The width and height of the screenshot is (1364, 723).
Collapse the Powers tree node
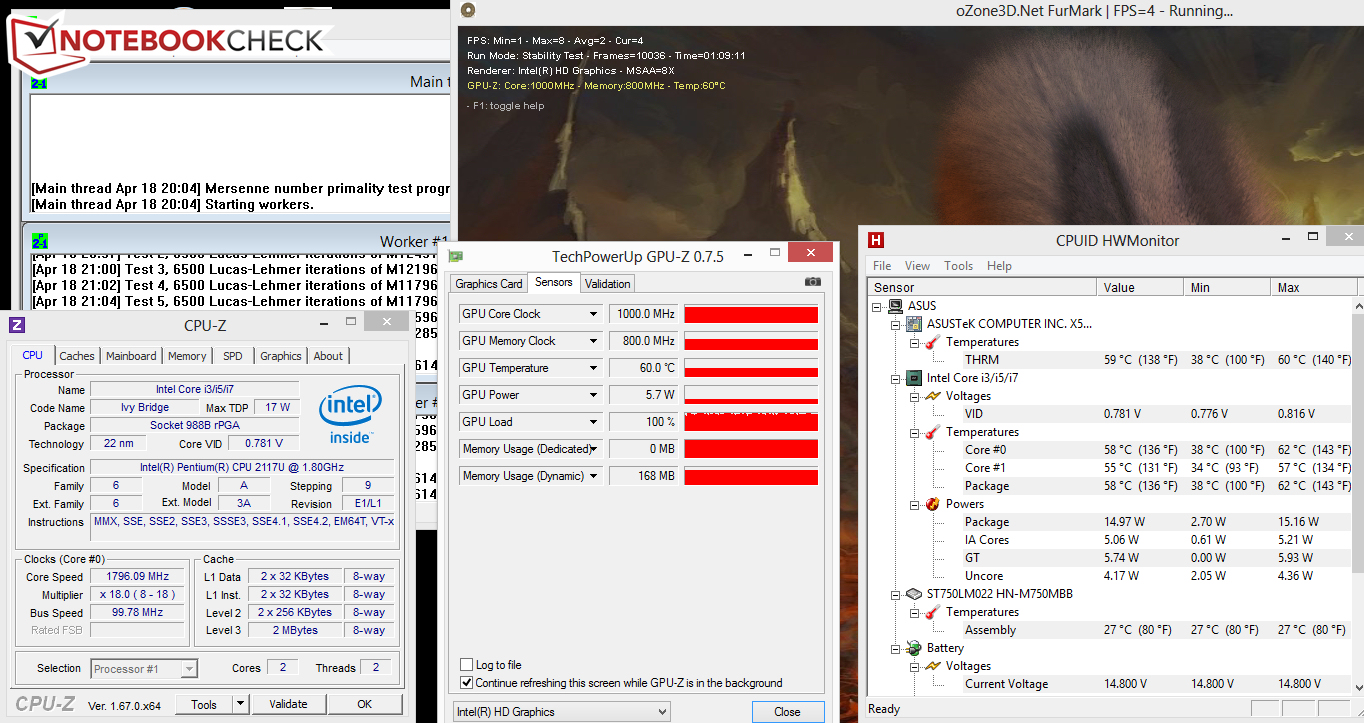pyautogui.click(x=913, y=504)
